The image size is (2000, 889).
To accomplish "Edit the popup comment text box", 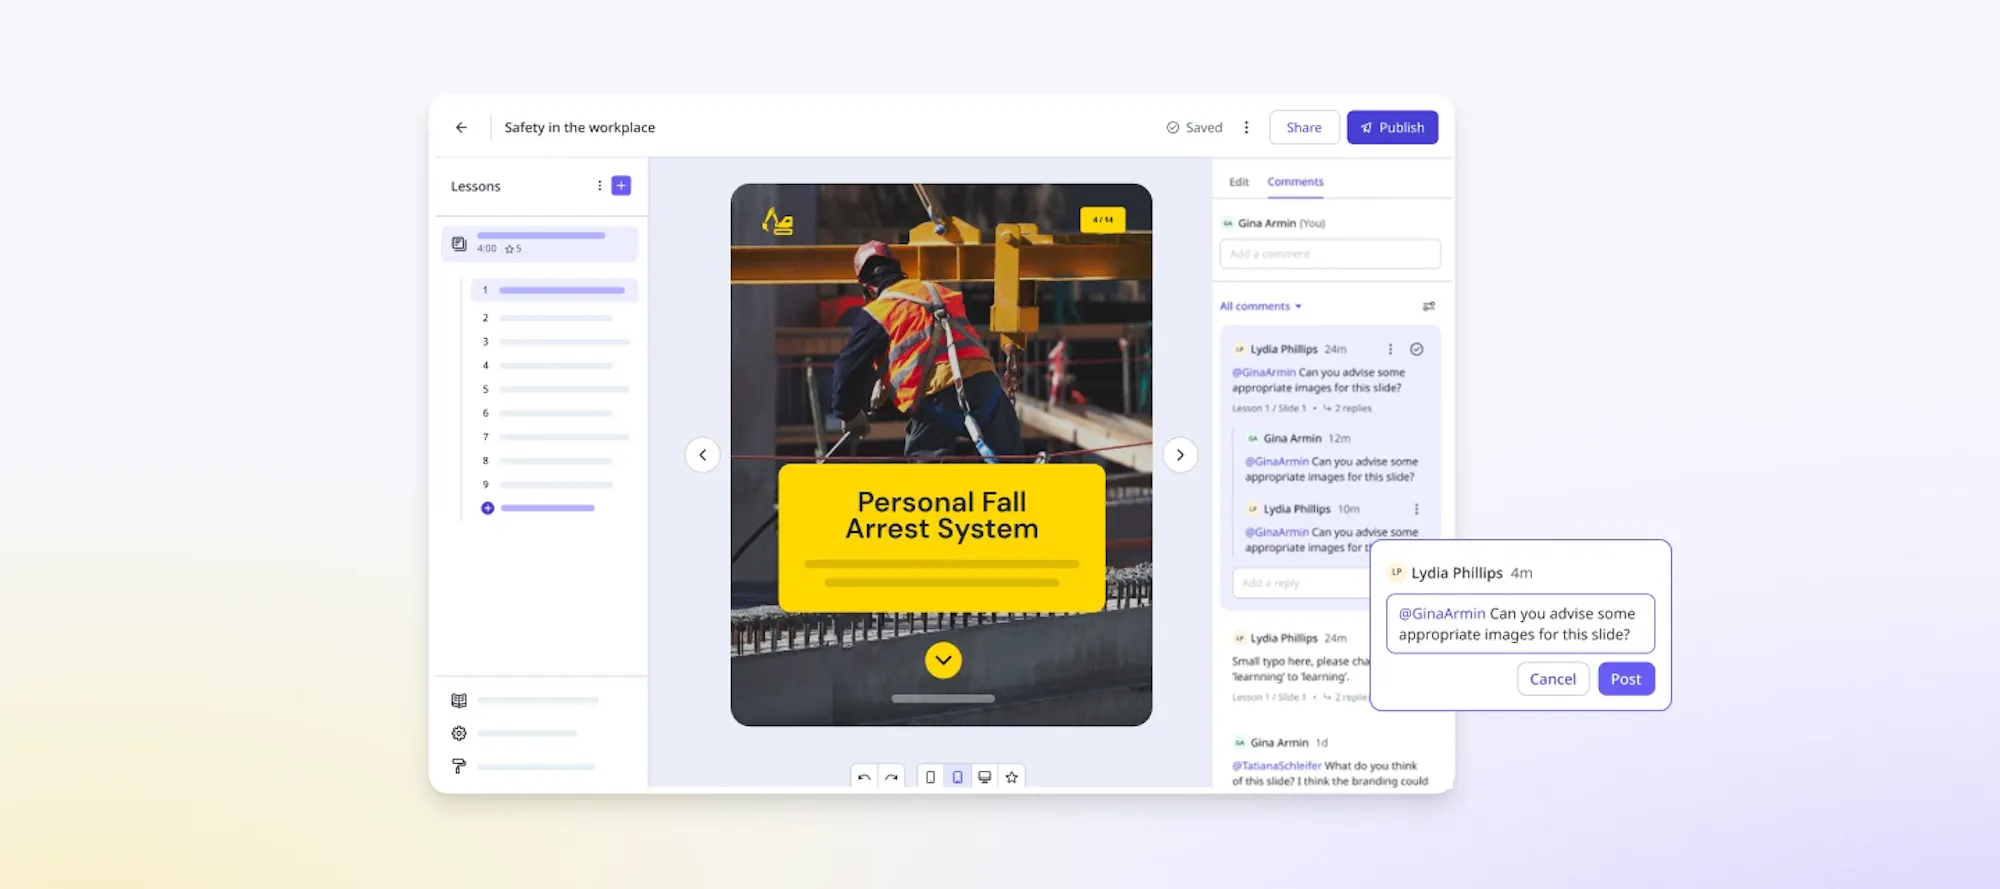I will [1520, 624].
